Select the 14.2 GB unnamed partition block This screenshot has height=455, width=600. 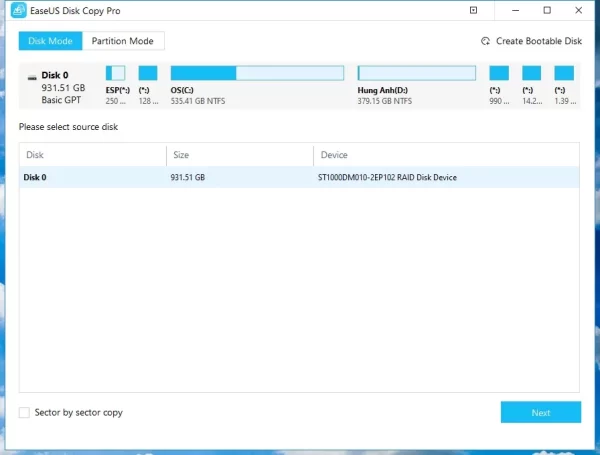pyautogui.click(x=532, y=73)
